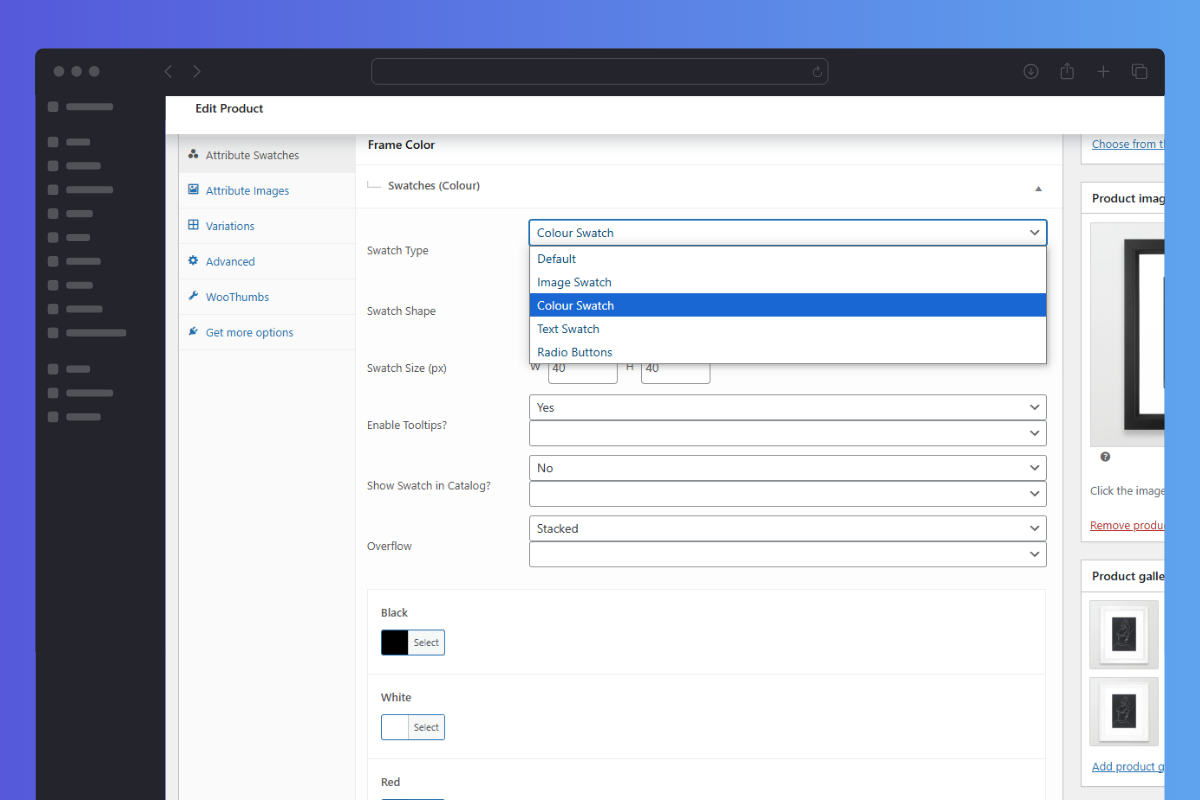The height and width of the screenshot is (800, 1200).
Task: Click the Attribute Images picture icon
Action: coord(193,190)
